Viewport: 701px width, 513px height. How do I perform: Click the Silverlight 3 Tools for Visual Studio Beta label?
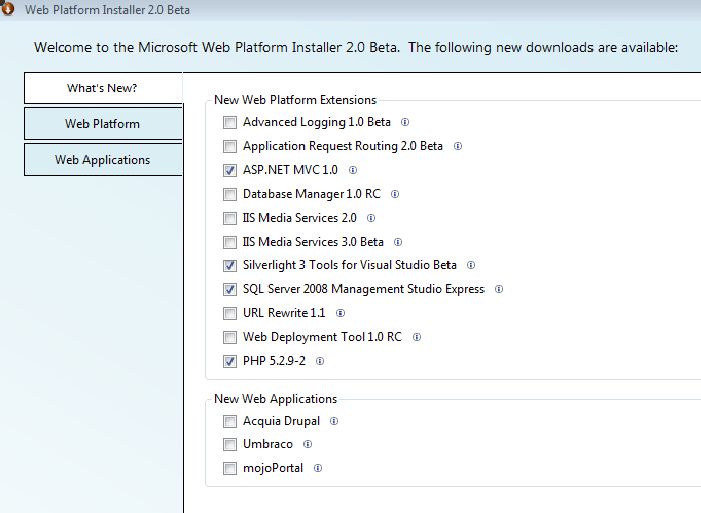(350, 265)
